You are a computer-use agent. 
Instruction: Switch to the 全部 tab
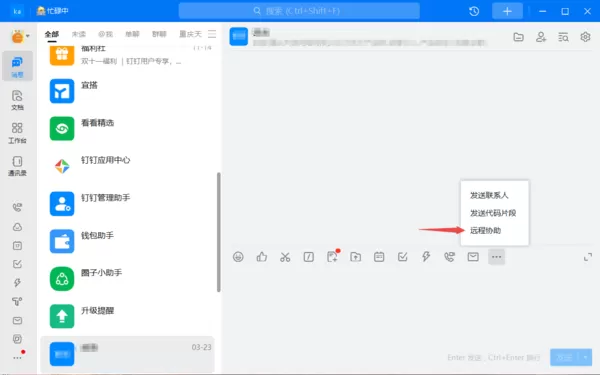click(52, 34)
